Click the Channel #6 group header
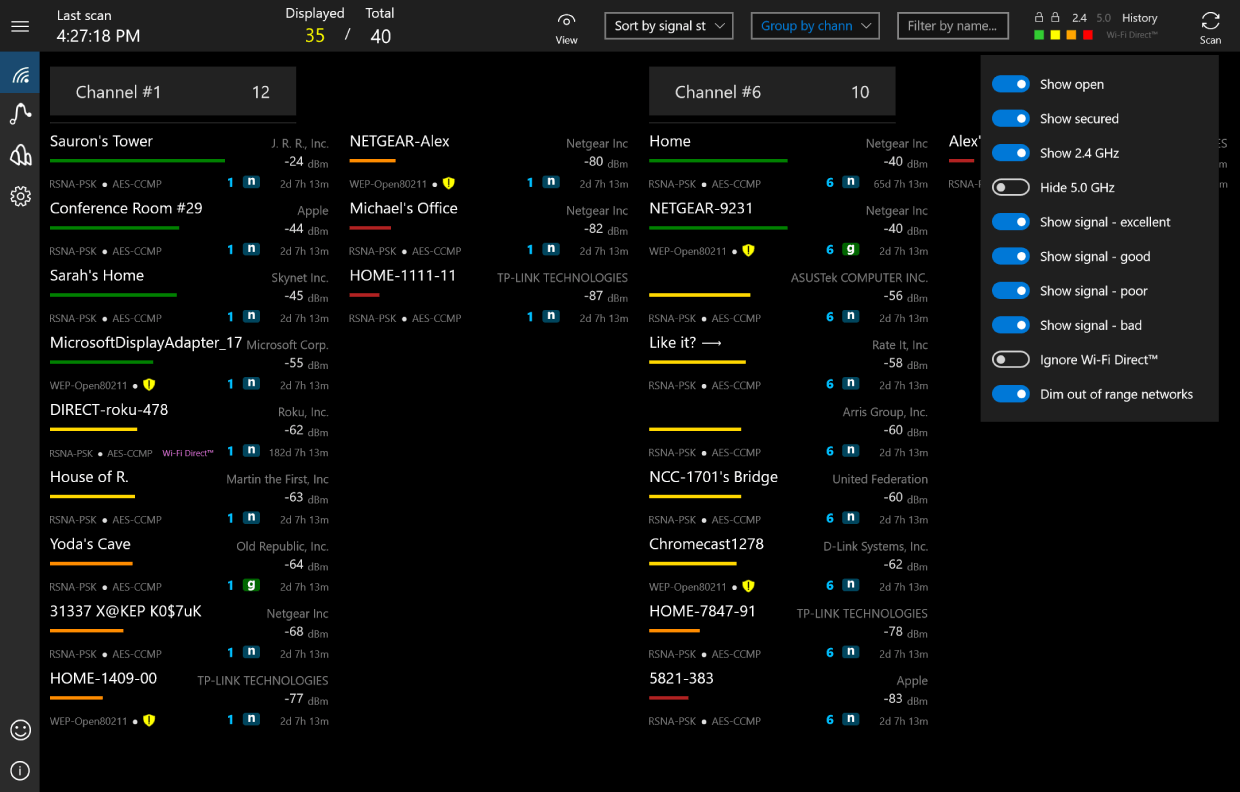1240x792 pixels. 772,91
